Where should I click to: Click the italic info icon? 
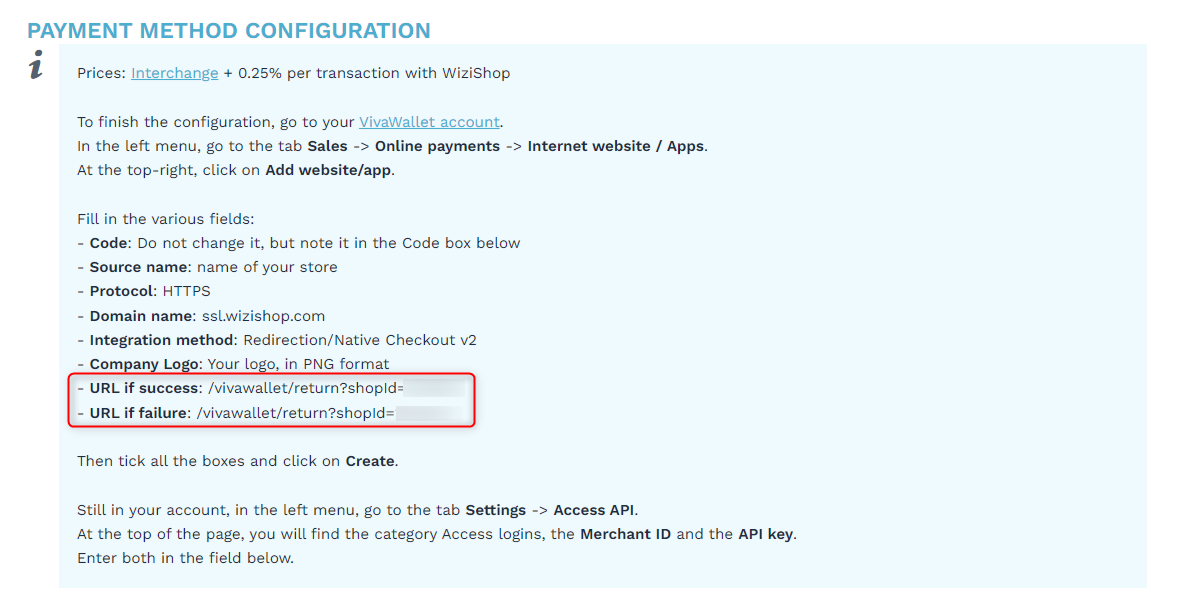tap(36, 65)
